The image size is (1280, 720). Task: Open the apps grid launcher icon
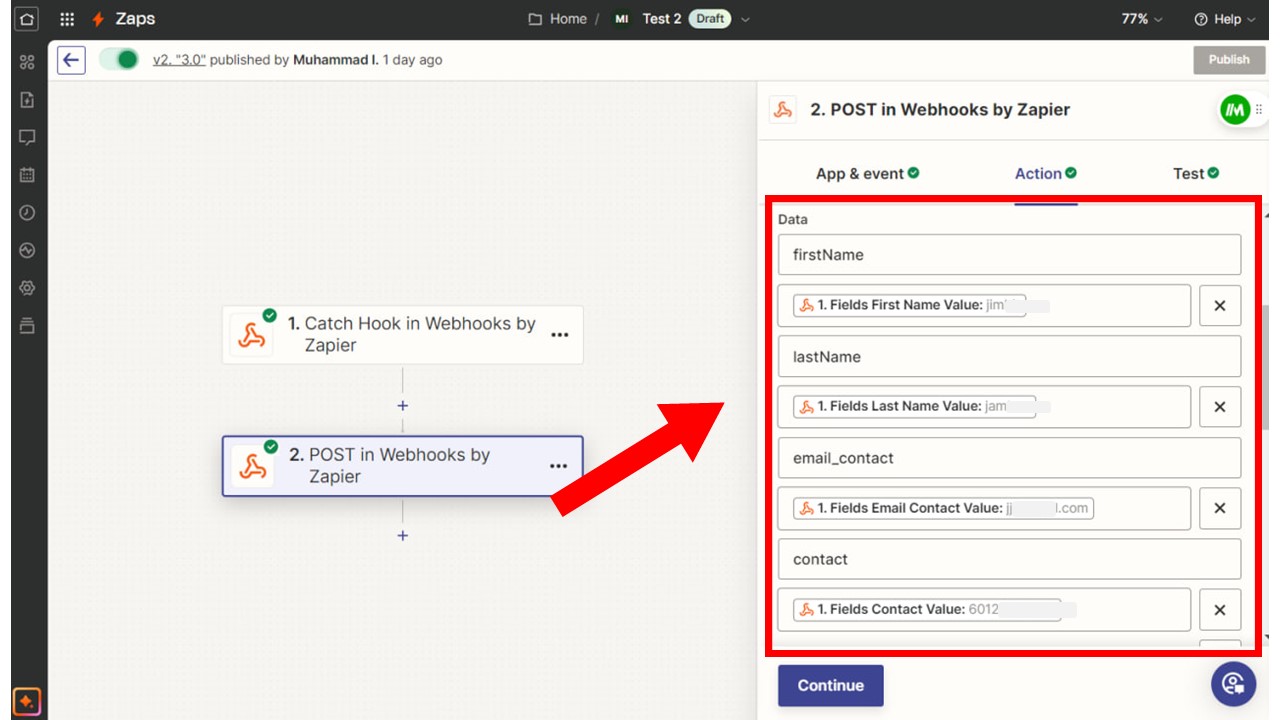point(67,19)
